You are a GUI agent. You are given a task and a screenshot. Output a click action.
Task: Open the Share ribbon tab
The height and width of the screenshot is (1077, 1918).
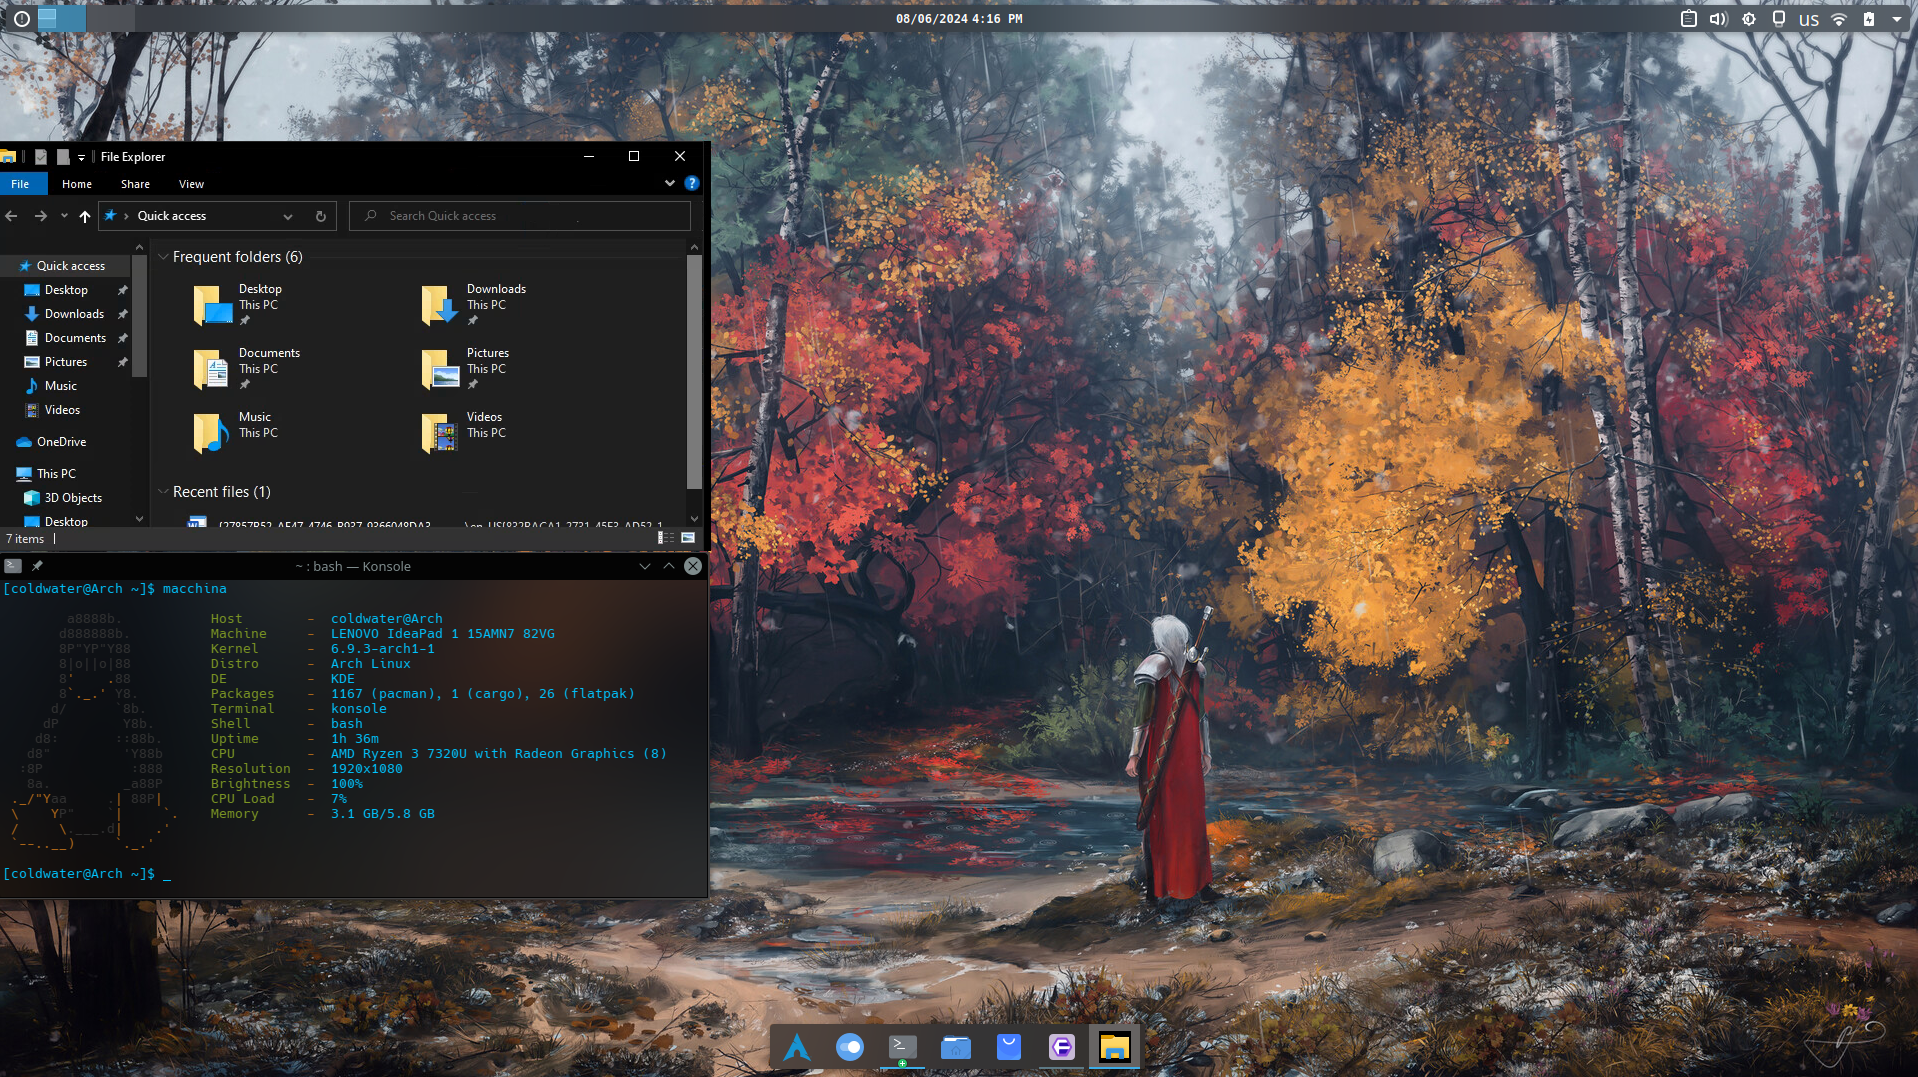coord(135,184)
